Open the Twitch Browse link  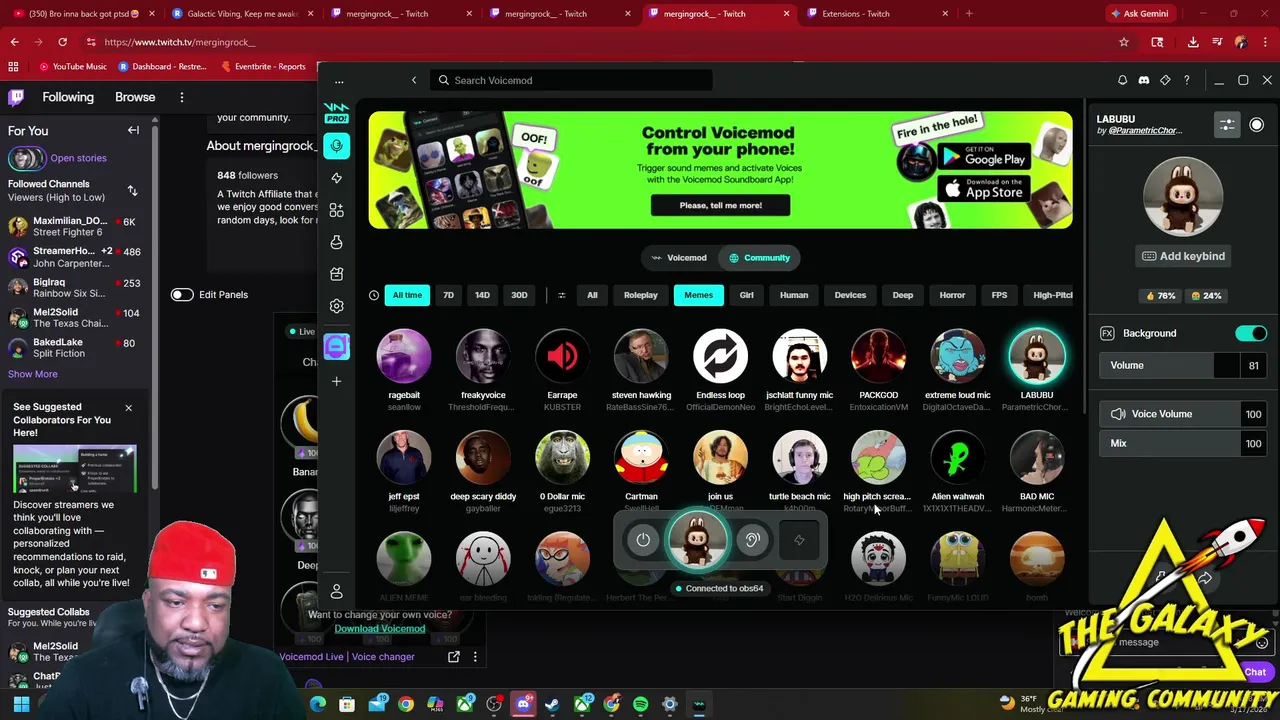(135, 97)
